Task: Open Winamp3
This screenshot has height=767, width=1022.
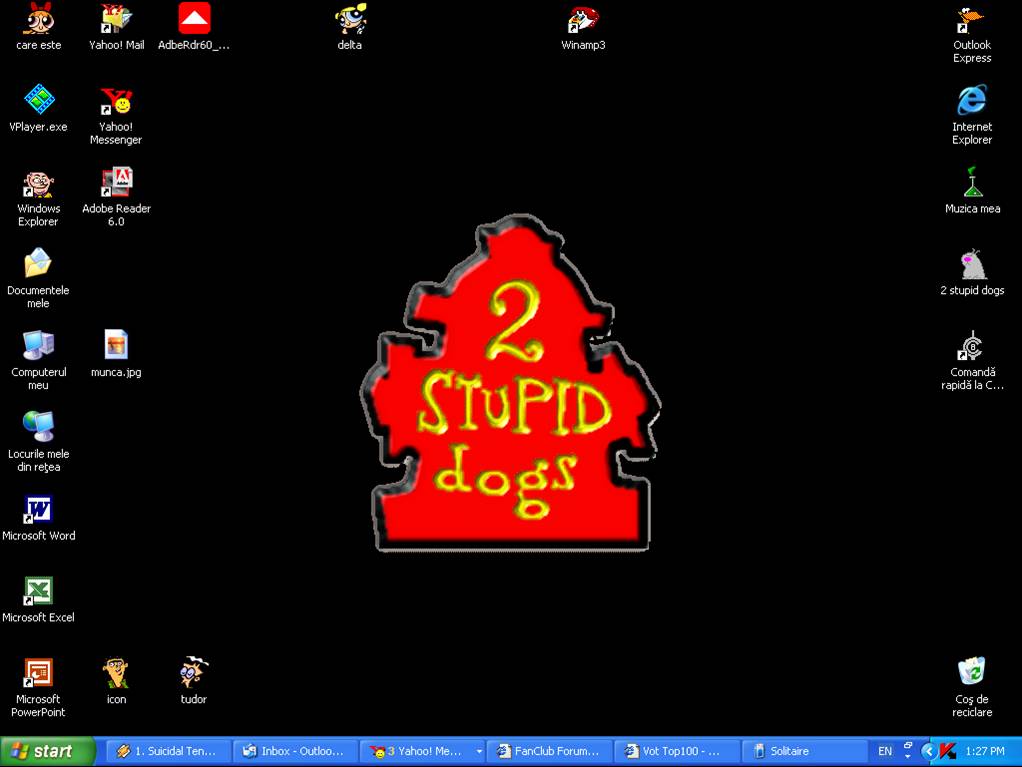Action: 583,18
